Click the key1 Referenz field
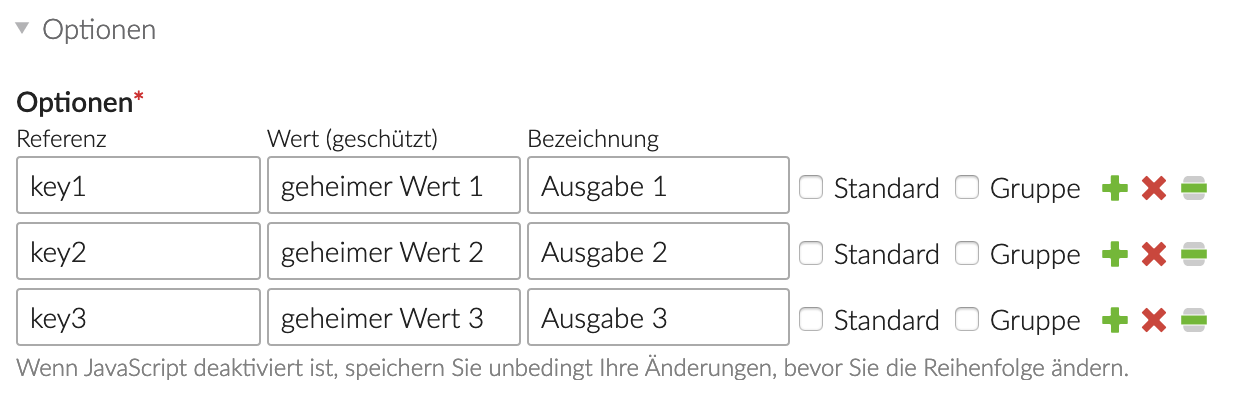The image size is (1248, 420). (139, 187)
